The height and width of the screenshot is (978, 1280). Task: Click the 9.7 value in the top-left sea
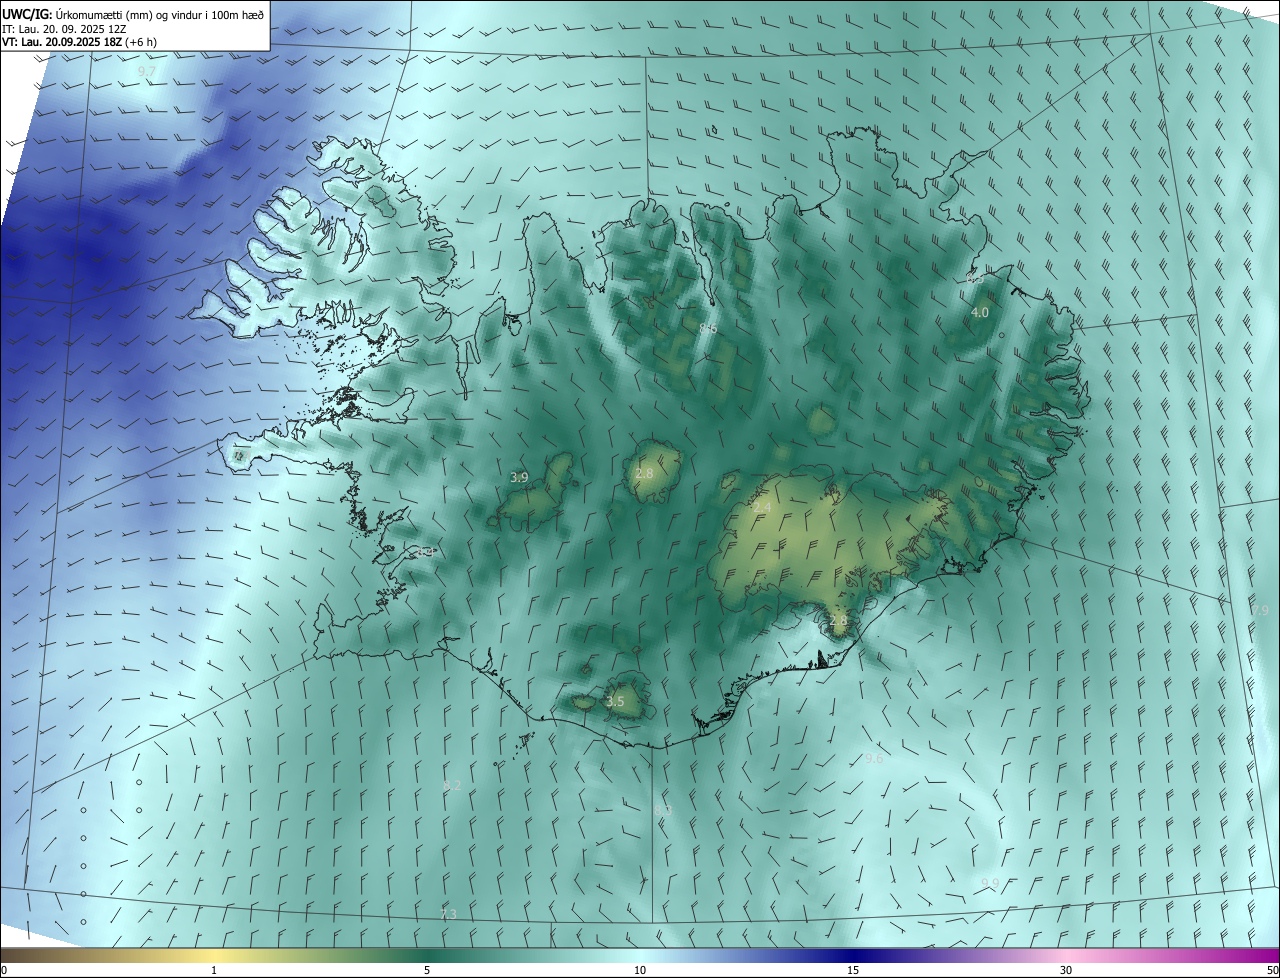146,73
